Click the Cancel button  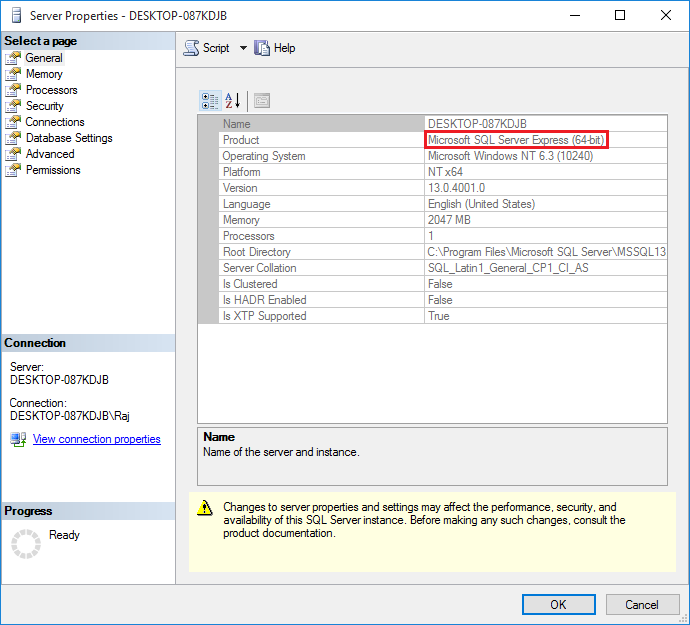tap(642, 604)
